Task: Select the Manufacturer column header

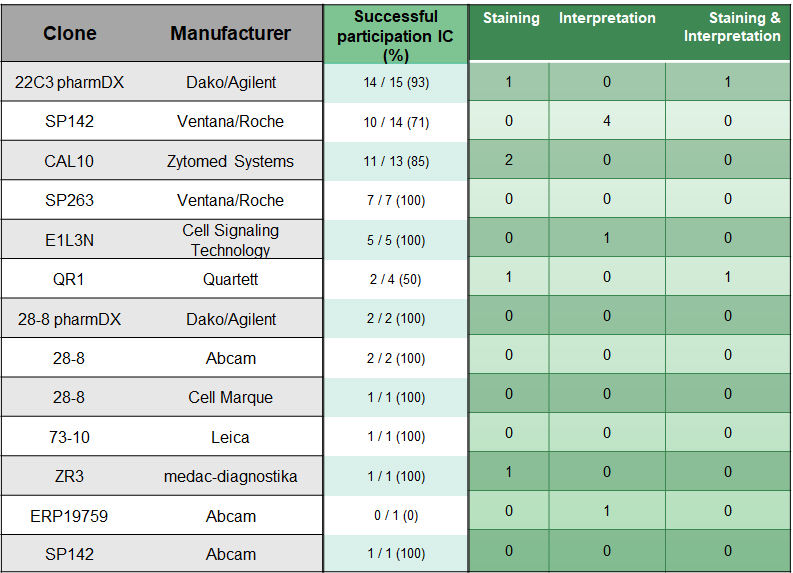Action: pyautogui.click(x=230, y=34)
